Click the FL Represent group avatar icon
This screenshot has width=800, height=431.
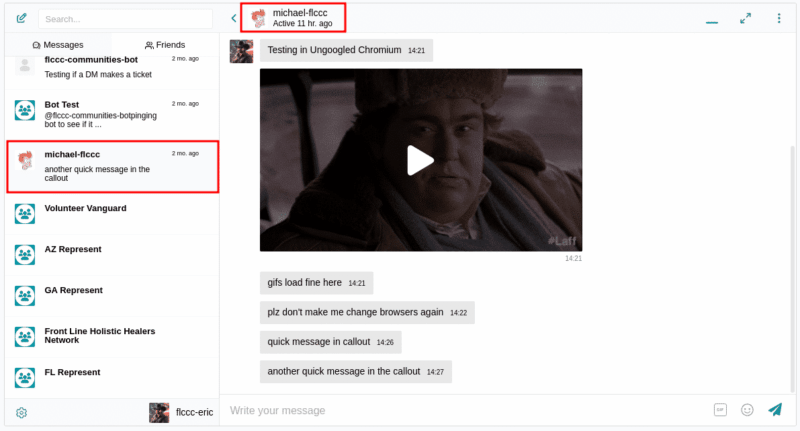click(24, 377)
